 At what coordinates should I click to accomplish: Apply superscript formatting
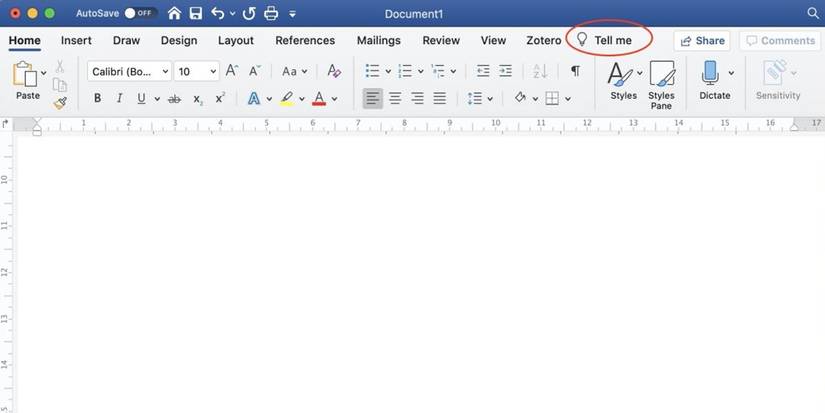[220, 98]
